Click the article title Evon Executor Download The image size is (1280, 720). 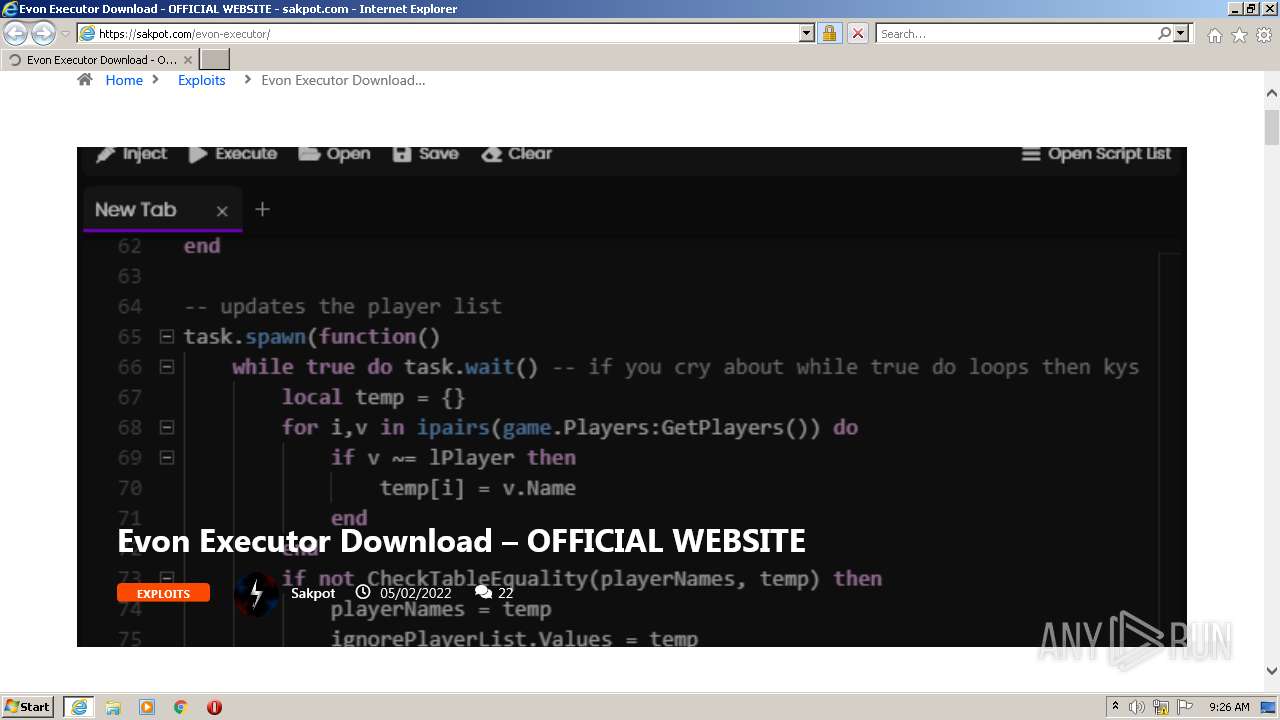click(x=461, y=541)
